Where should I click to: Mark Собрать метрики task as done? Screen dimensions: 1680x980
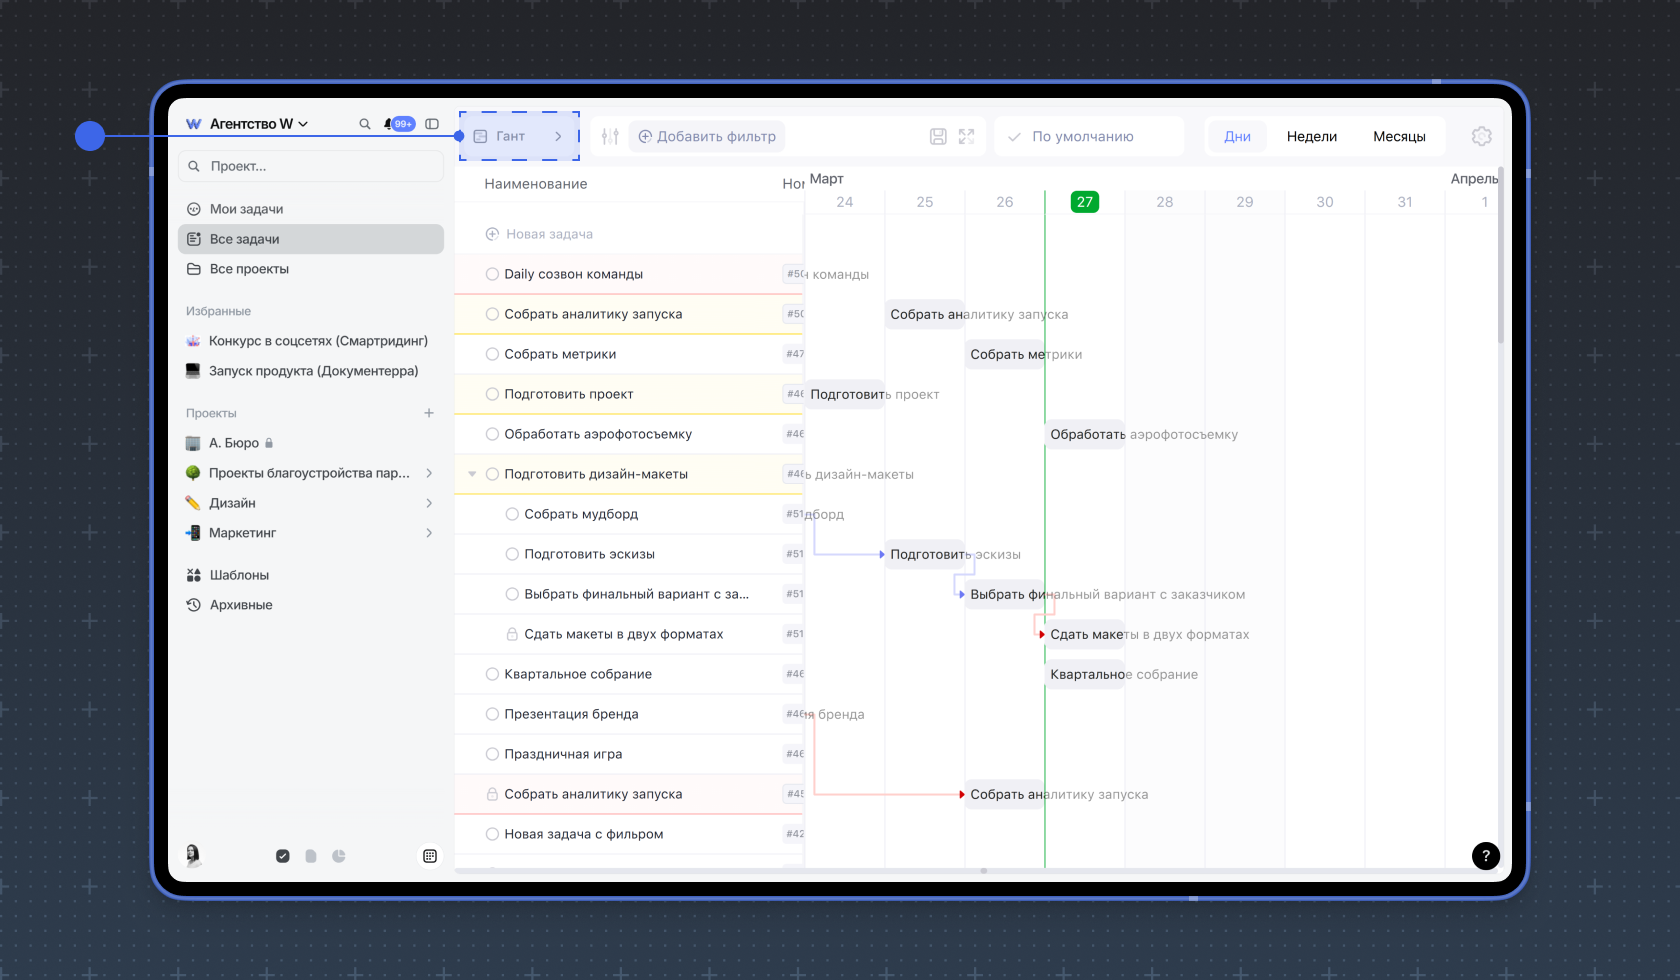[492, 354]
